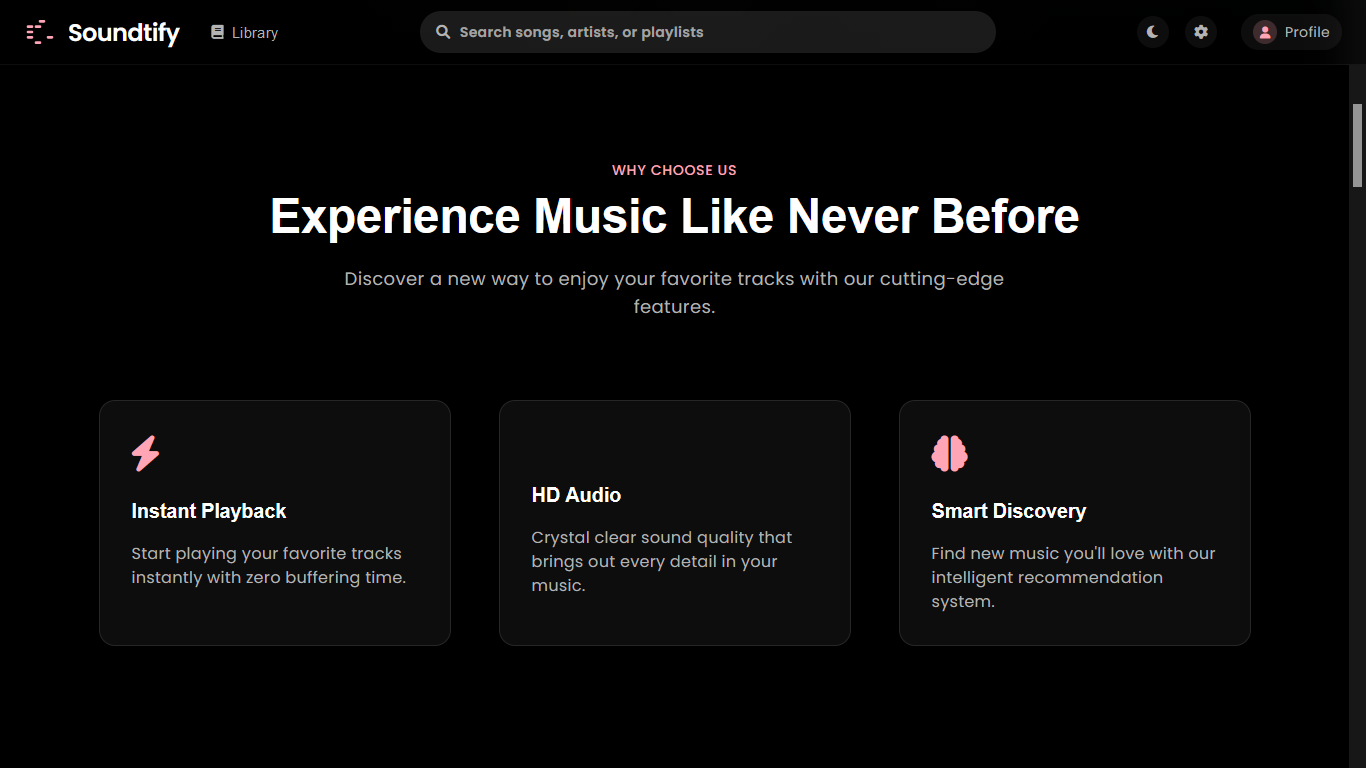This screenshot has width=1366, height=768.
Task: Click the magnifying glass search icon
Action: tap(443, 32)
